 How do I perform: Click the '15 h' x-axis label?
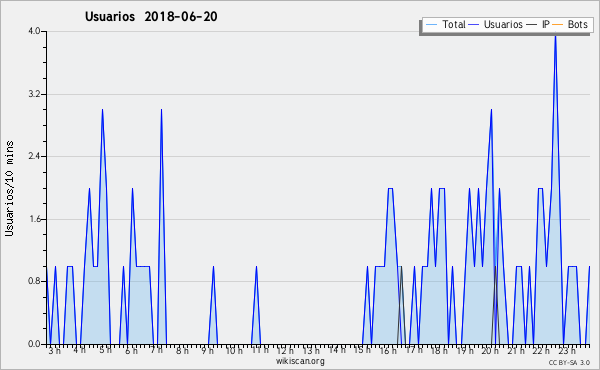pos(362,350)
